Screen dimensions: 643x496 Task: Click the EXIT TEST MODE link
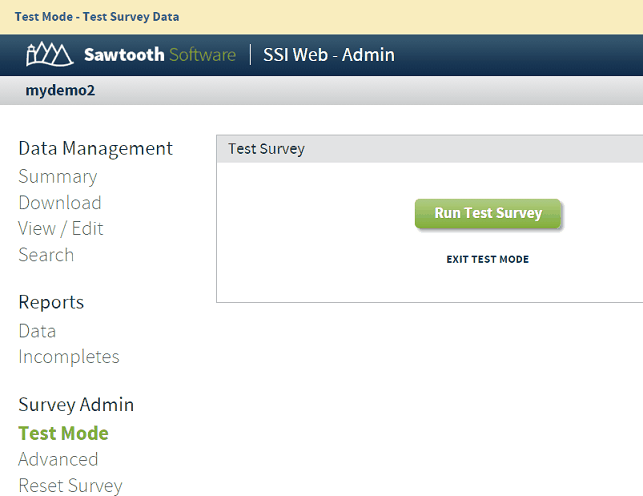click(x=488, y=259)
